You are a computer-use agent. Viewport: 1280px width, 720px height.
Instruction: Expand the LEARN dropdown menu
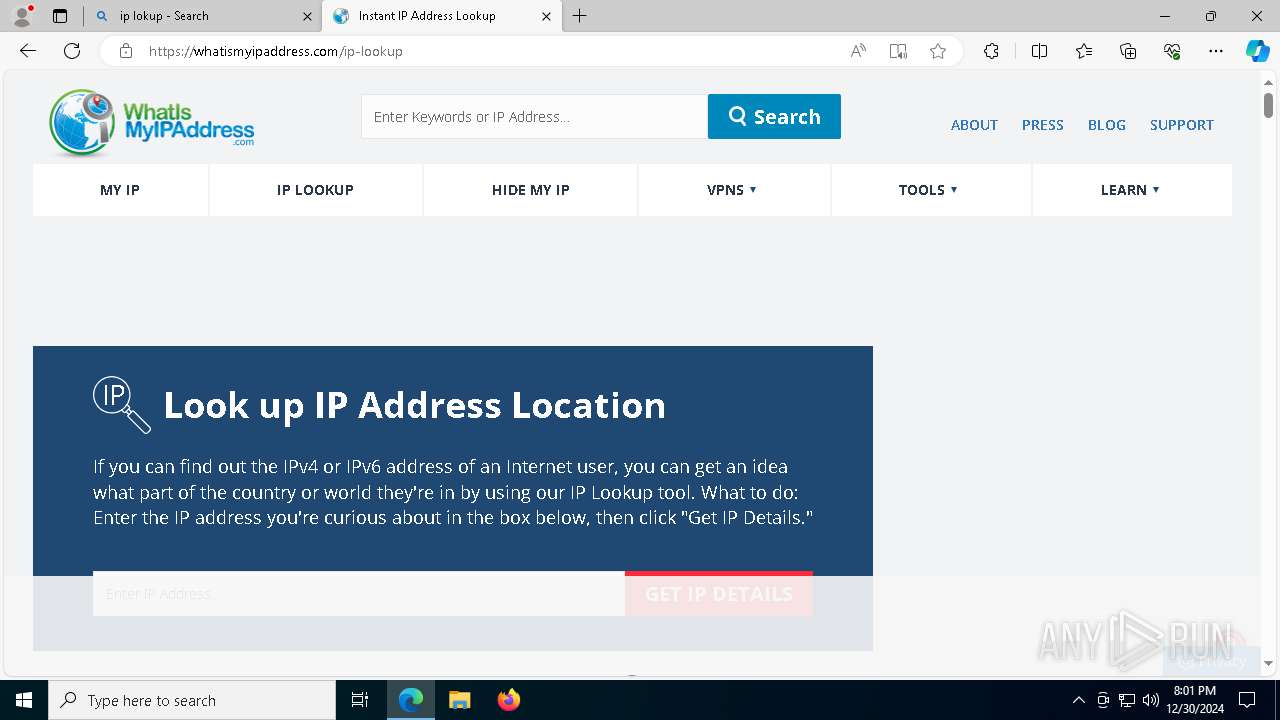(x=1131, y=190)
